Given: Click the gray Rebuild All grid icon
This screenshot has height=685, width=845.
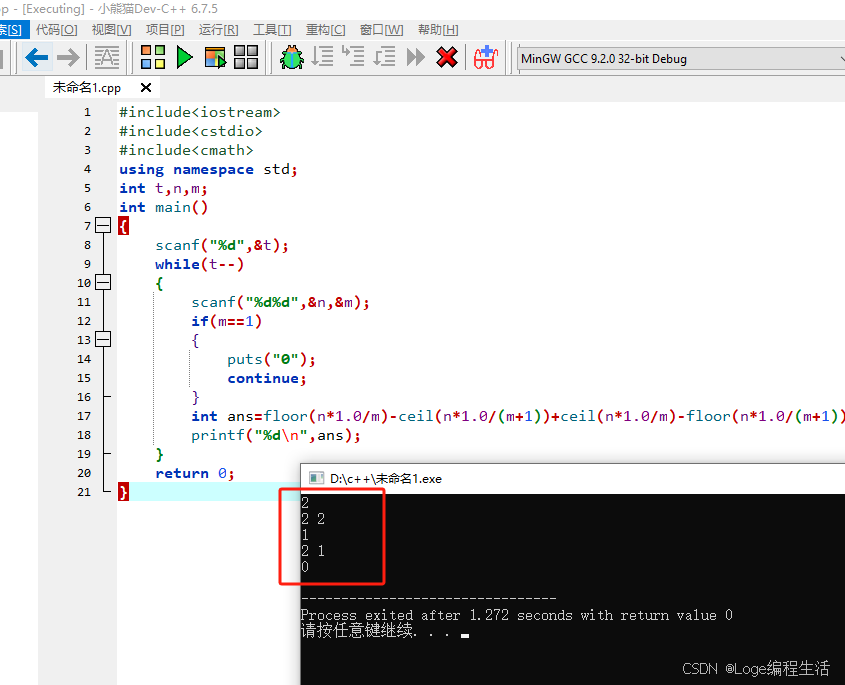Looking at the screenshot, I should click(246, 57).
